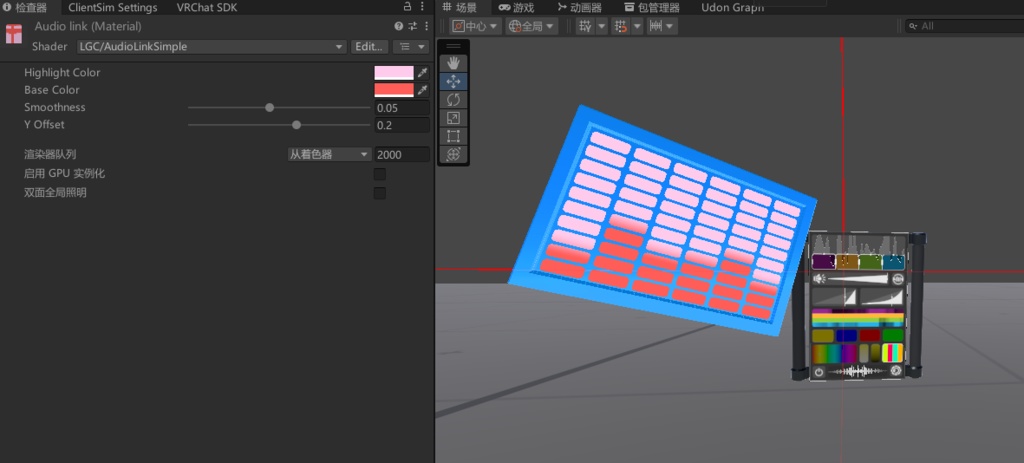This screenshot has height=463, width=1024.
Task: Open the 全局 handle rotation dropdown
Action: click(x=532, y=26)
